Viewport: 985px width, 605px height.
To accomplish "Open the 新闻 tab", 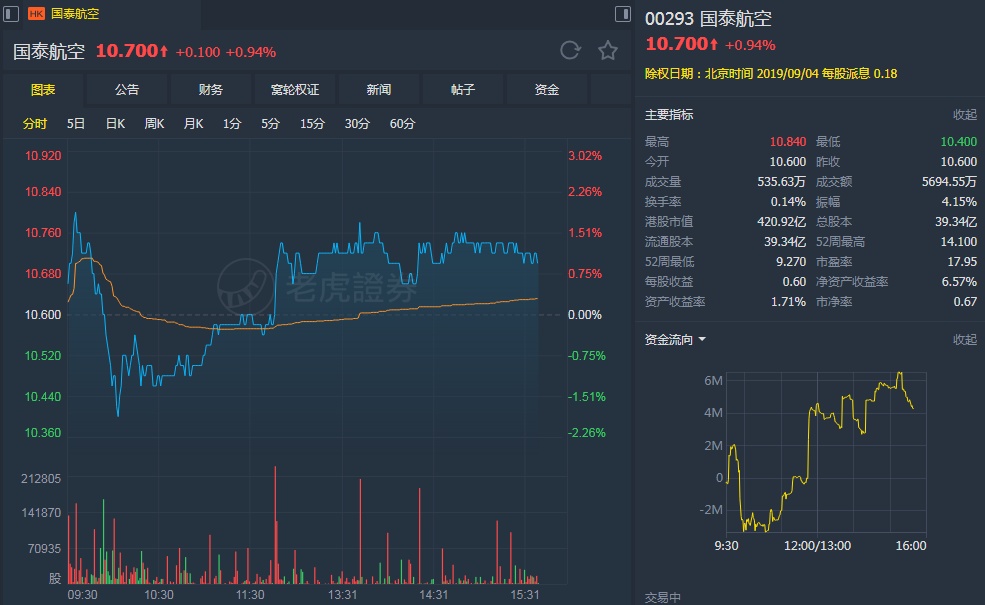I will coord(379,90).
